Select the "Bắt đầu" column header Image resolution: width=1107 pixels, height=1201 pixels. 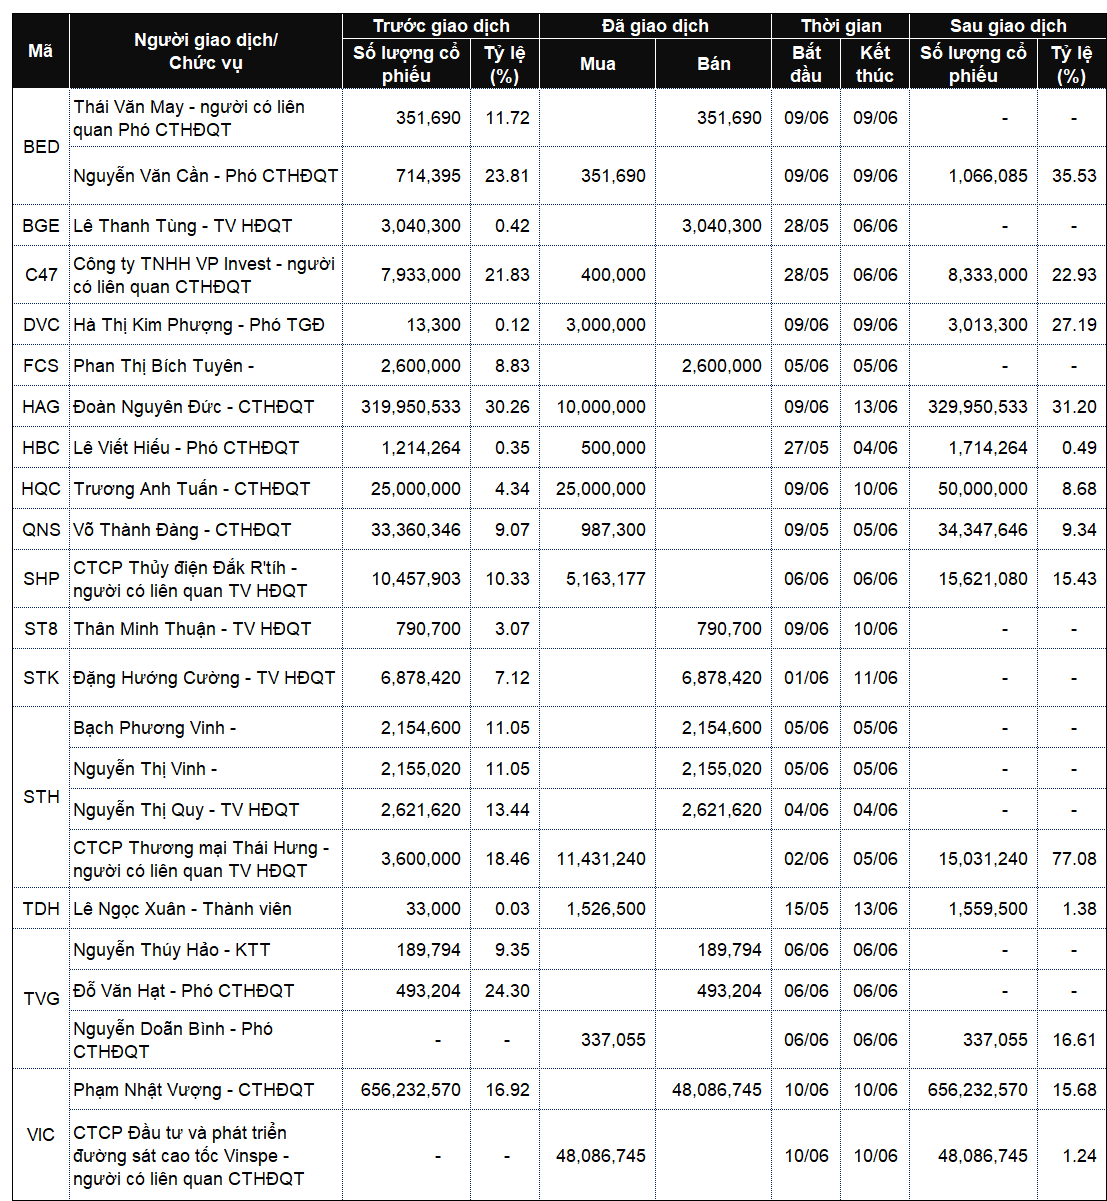tap(806, 64)
